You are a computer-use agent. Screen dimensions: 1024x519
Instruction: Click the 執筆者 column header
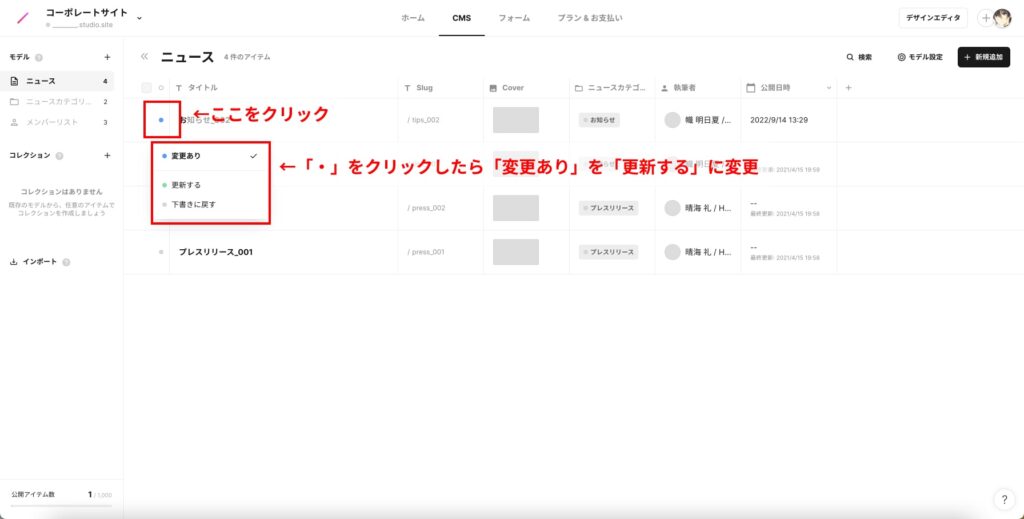(x=679, y=87)
